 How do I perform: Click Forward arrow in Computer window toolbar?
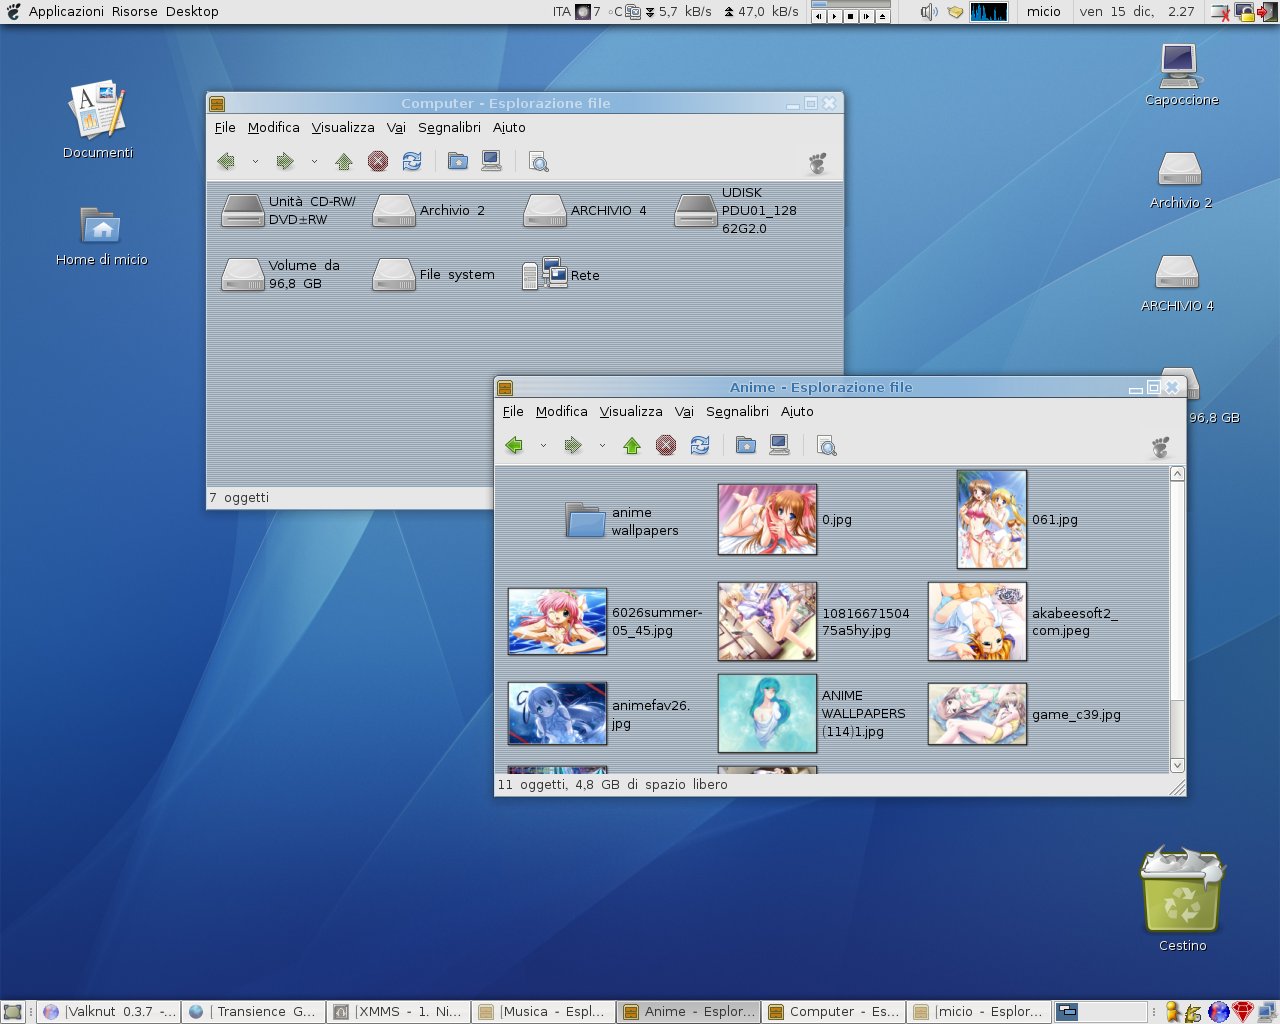(x=285, y=161)
